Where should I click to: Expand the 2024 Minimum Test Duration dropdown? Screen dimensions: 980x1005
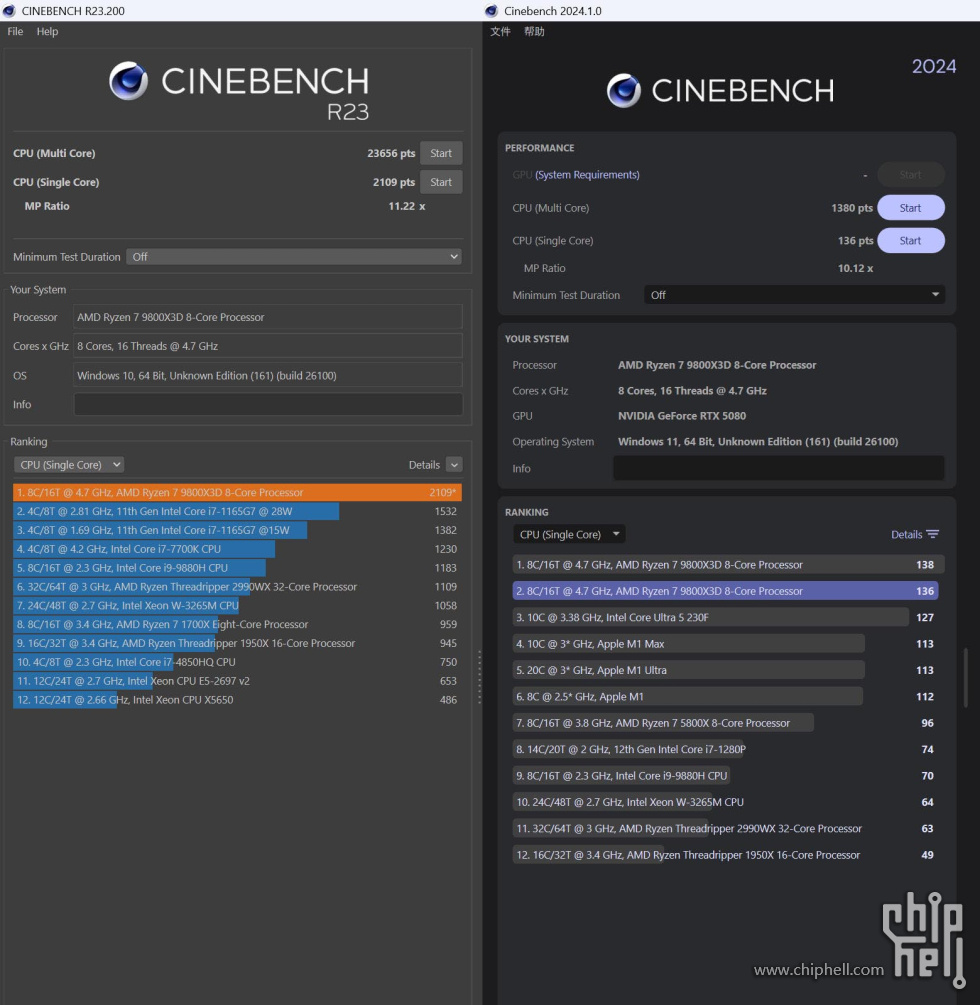(x=794, y=296)
